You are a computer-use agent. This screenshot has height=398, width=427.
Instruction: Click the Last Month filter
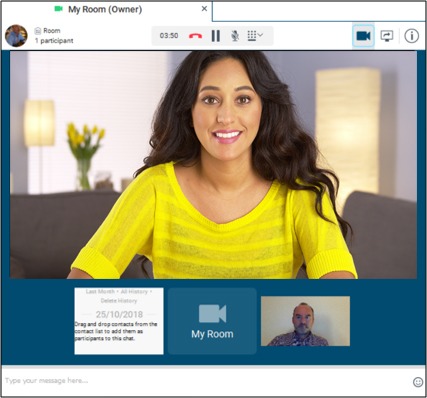(100, 292)
